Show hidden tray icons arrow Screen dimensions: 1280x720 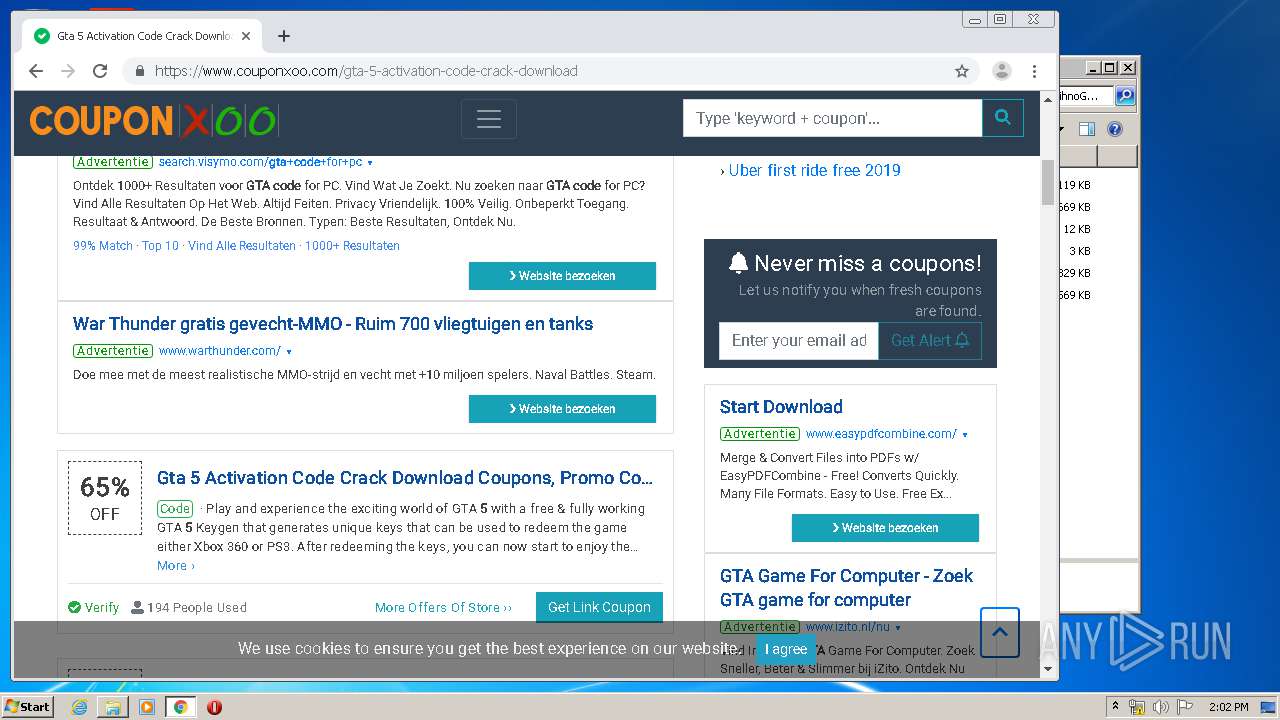point(1115,707)
